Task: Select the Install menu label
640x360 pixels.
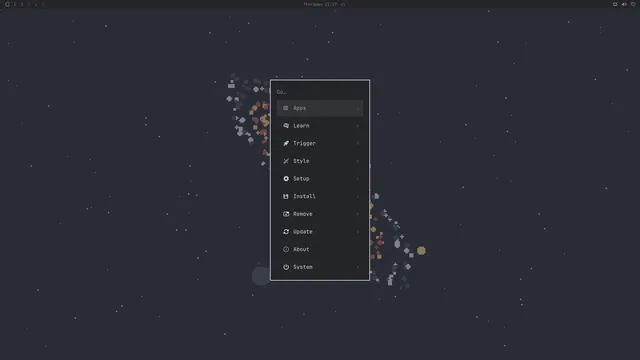Action: click(x=304, y=196)
